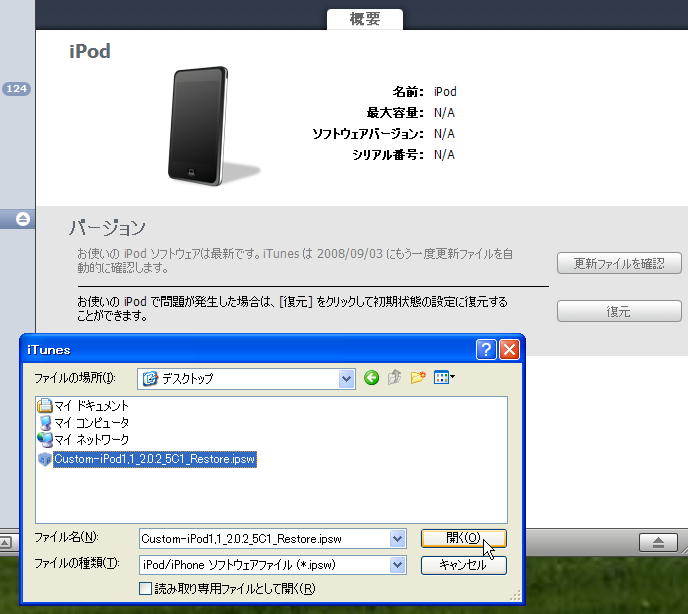The width and height of the screenshot is (688, 614).
Task: Open マイ ドキュメント folder
Action: [x=83, y=406]
